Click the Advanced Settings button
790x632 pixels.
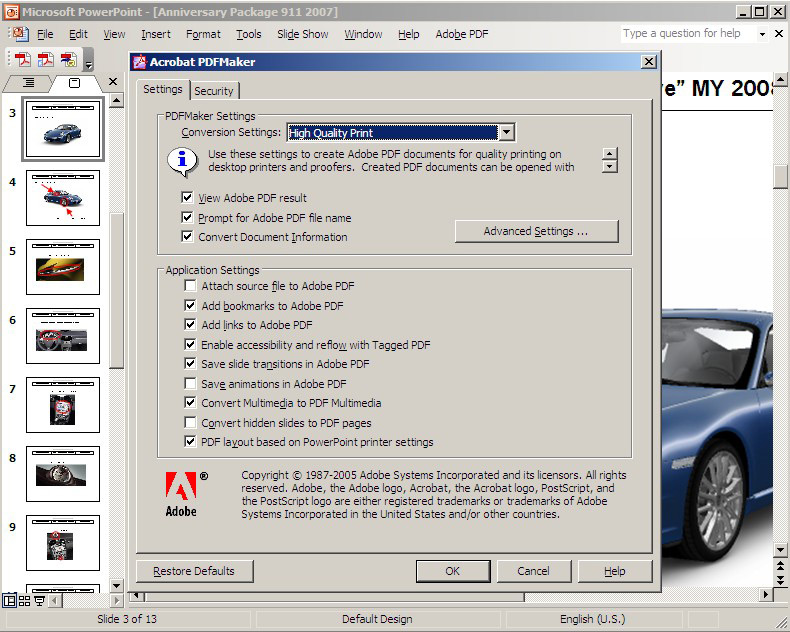(x=536, y=231)
